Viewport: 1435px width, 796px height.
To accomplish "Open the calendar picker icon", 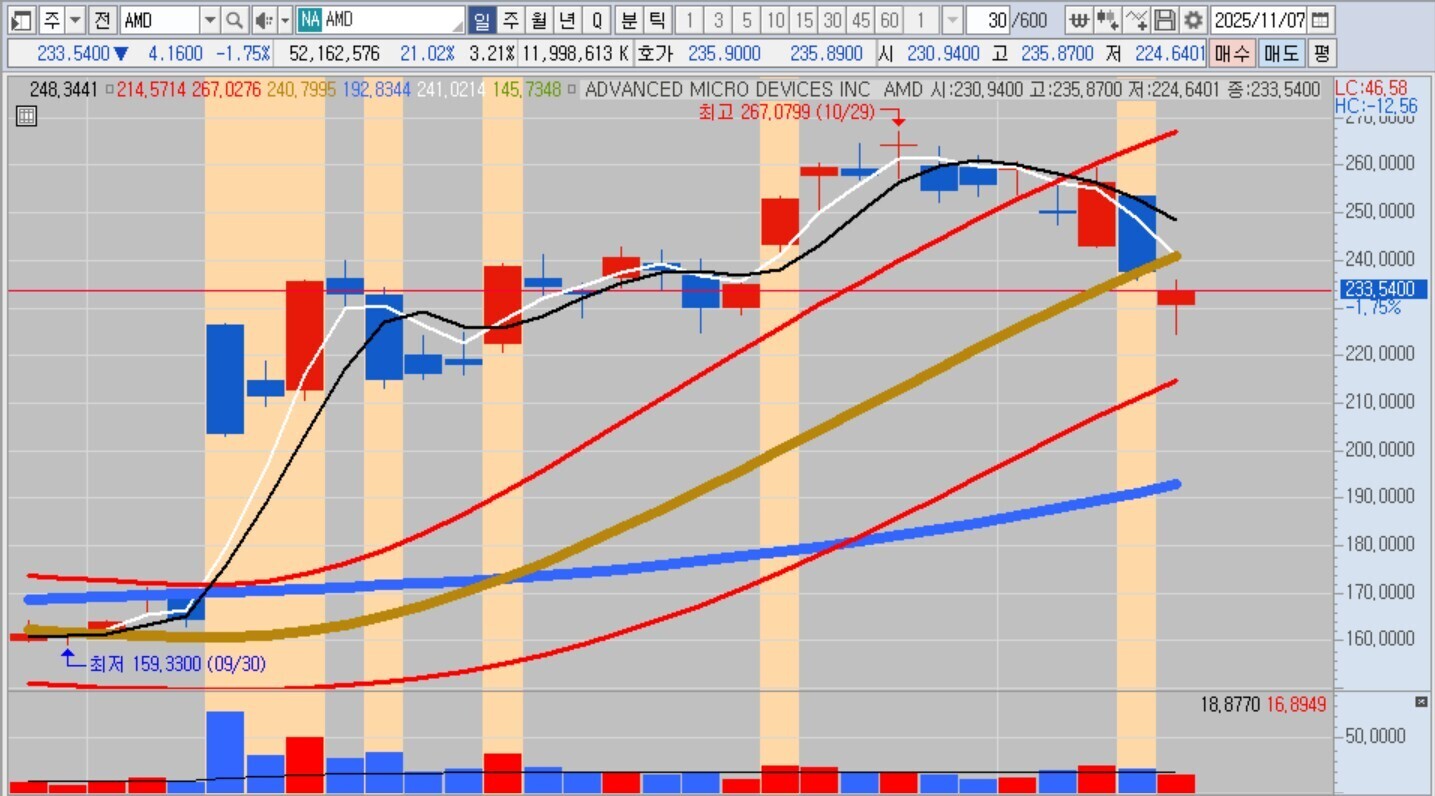I will (x=1320, y=19).
